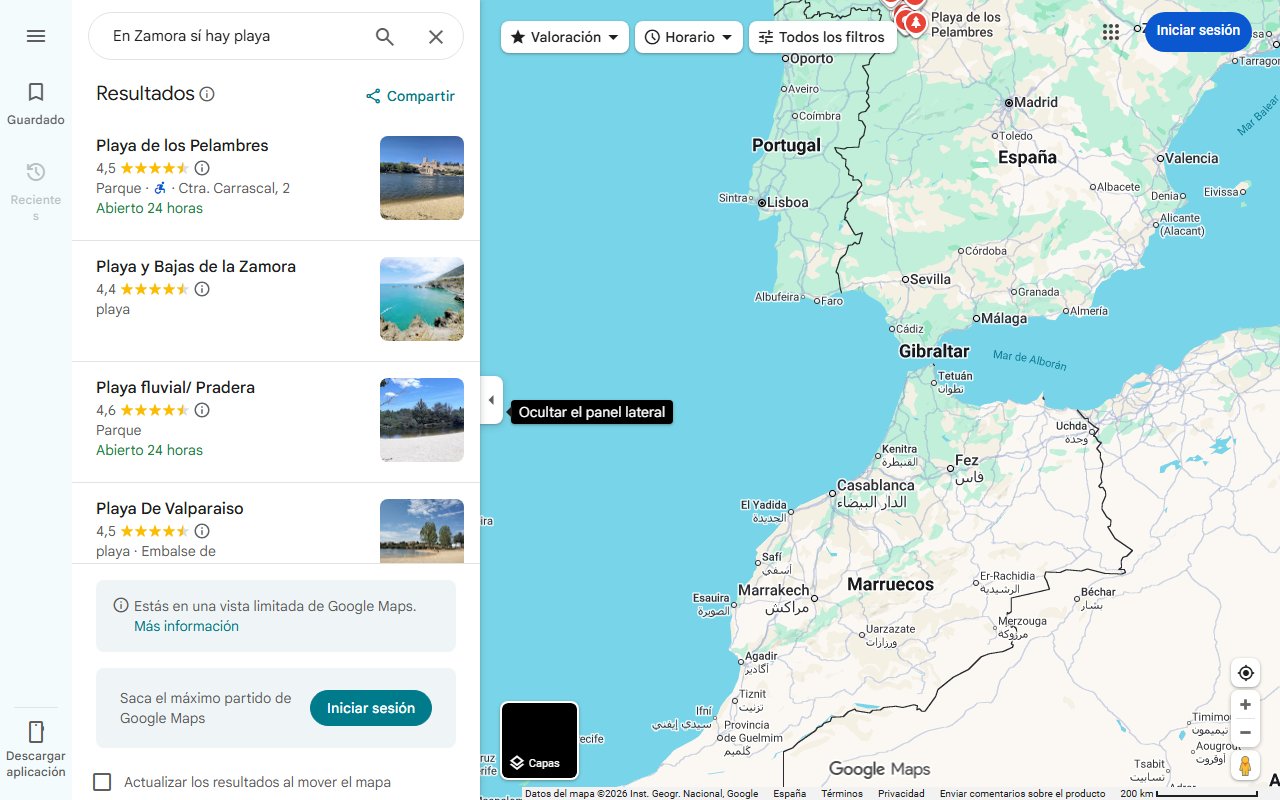Image resolution: width=1280 pixels, height=800 pixels.
Task: Zoom in using the plus control
Action: 1245,704
